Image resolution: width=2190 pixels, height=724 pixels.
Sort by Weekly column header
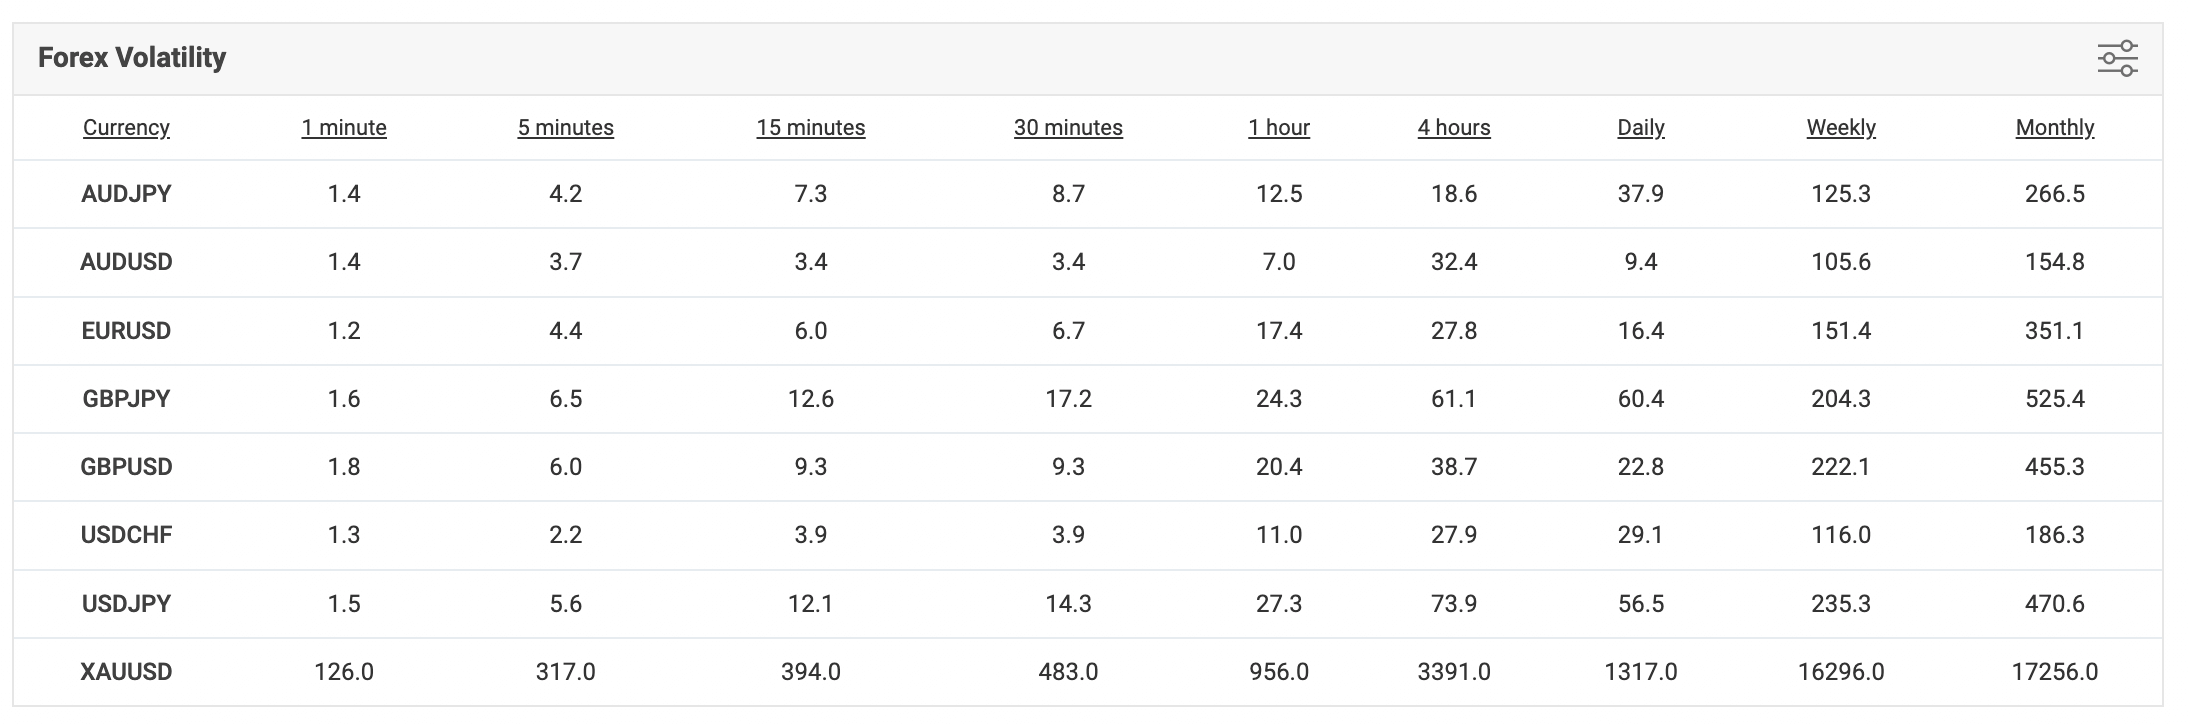coord(1840,128)
